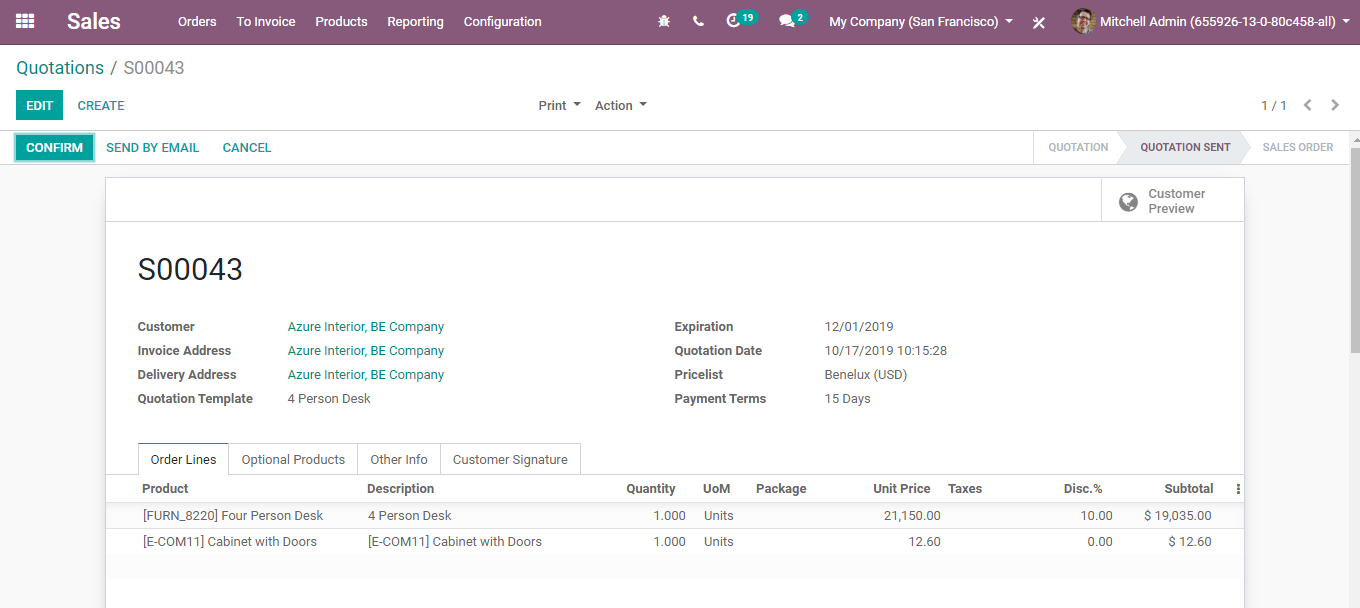Go to next record arrow

(1335, 105)
